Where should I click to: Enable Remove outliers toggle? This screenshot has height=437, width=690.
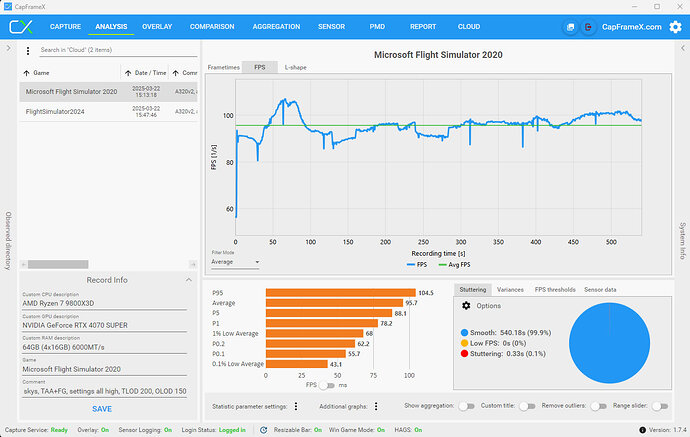click(x=598, y=406)
